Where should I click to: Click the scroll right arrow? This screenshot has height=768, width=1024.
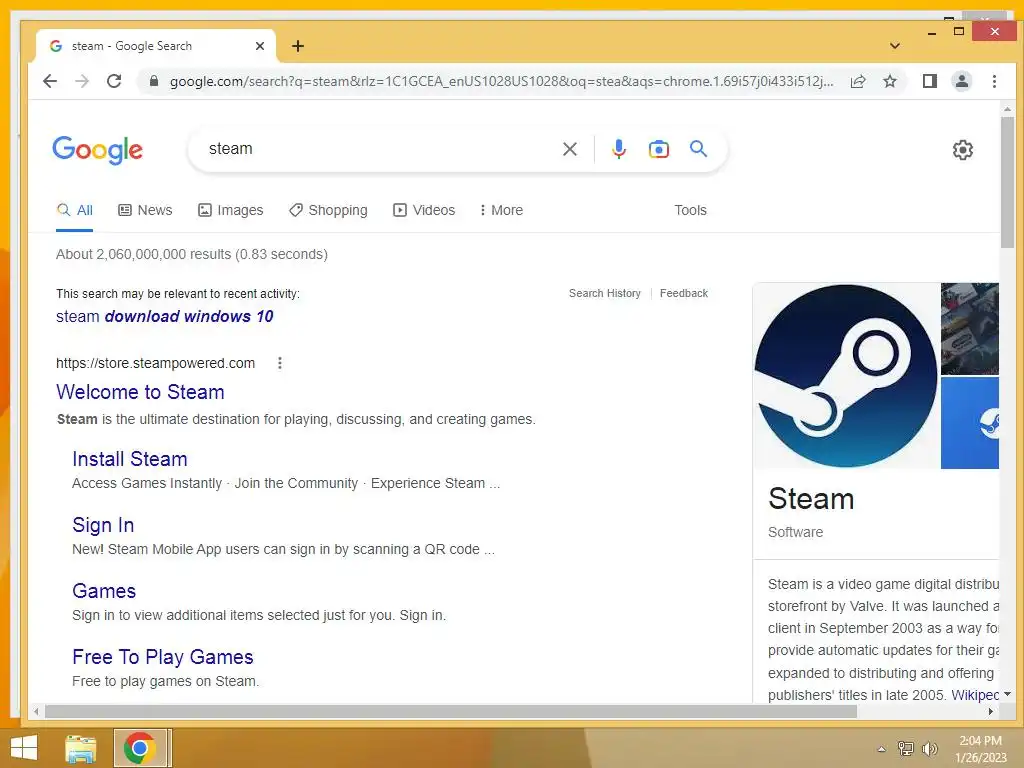(991, 711)
